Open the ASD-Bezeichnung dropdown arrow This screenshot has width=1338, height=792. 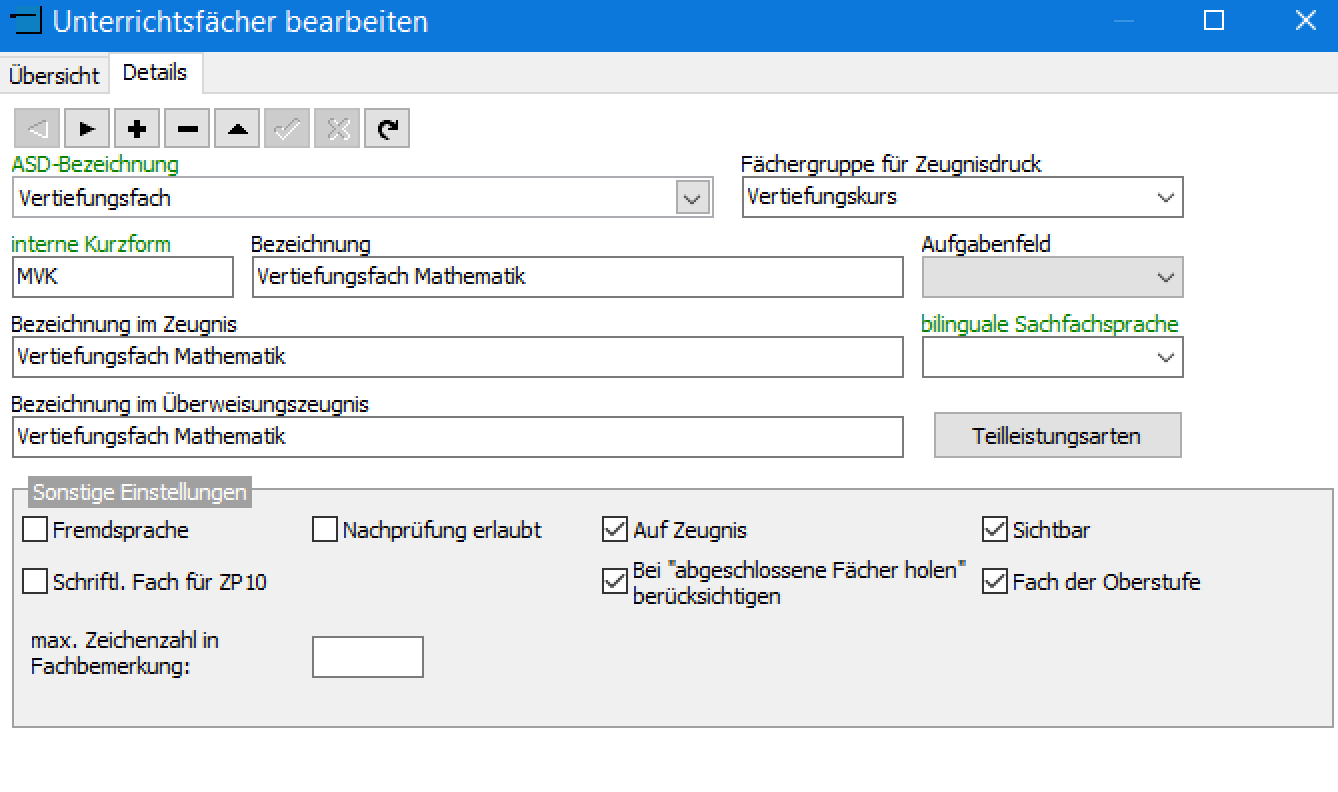click(692, 198)
